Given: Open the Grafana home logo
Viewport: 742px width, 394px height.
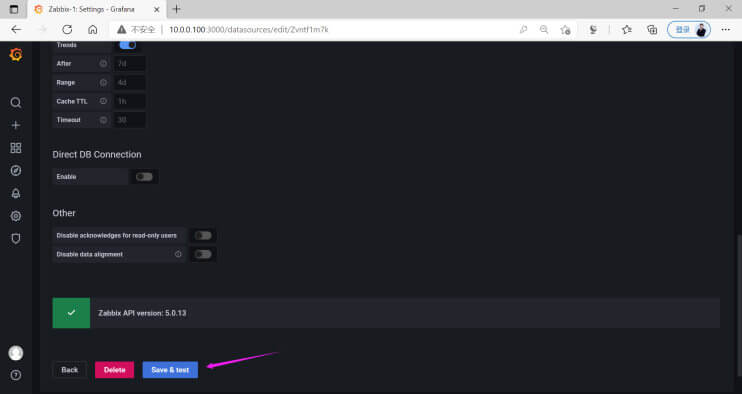Looking at the screenshot, I should pos(16,55).
